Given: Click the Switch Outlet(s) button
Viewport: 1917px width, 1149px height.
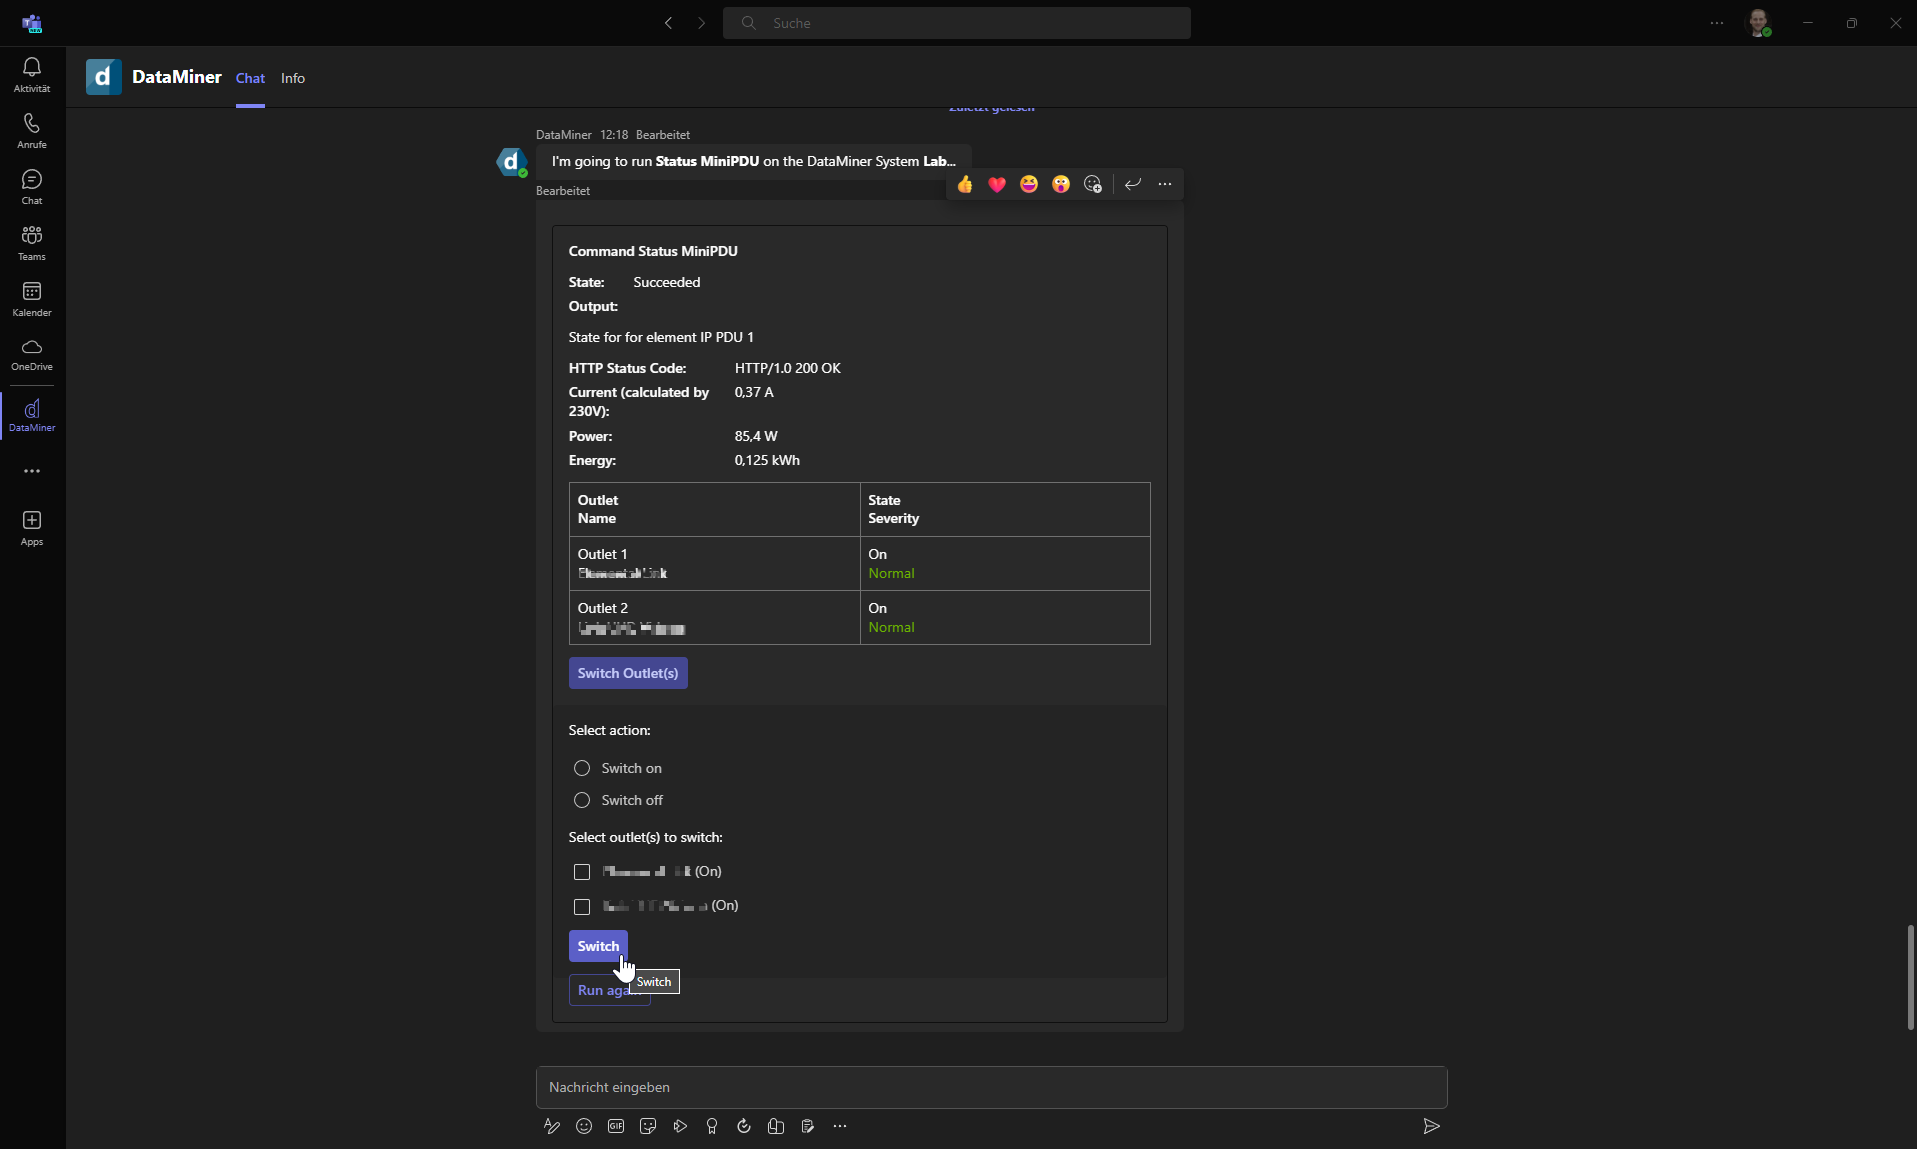Looking at the screenshot, I should pyautogui.click(x=628, y=673).
